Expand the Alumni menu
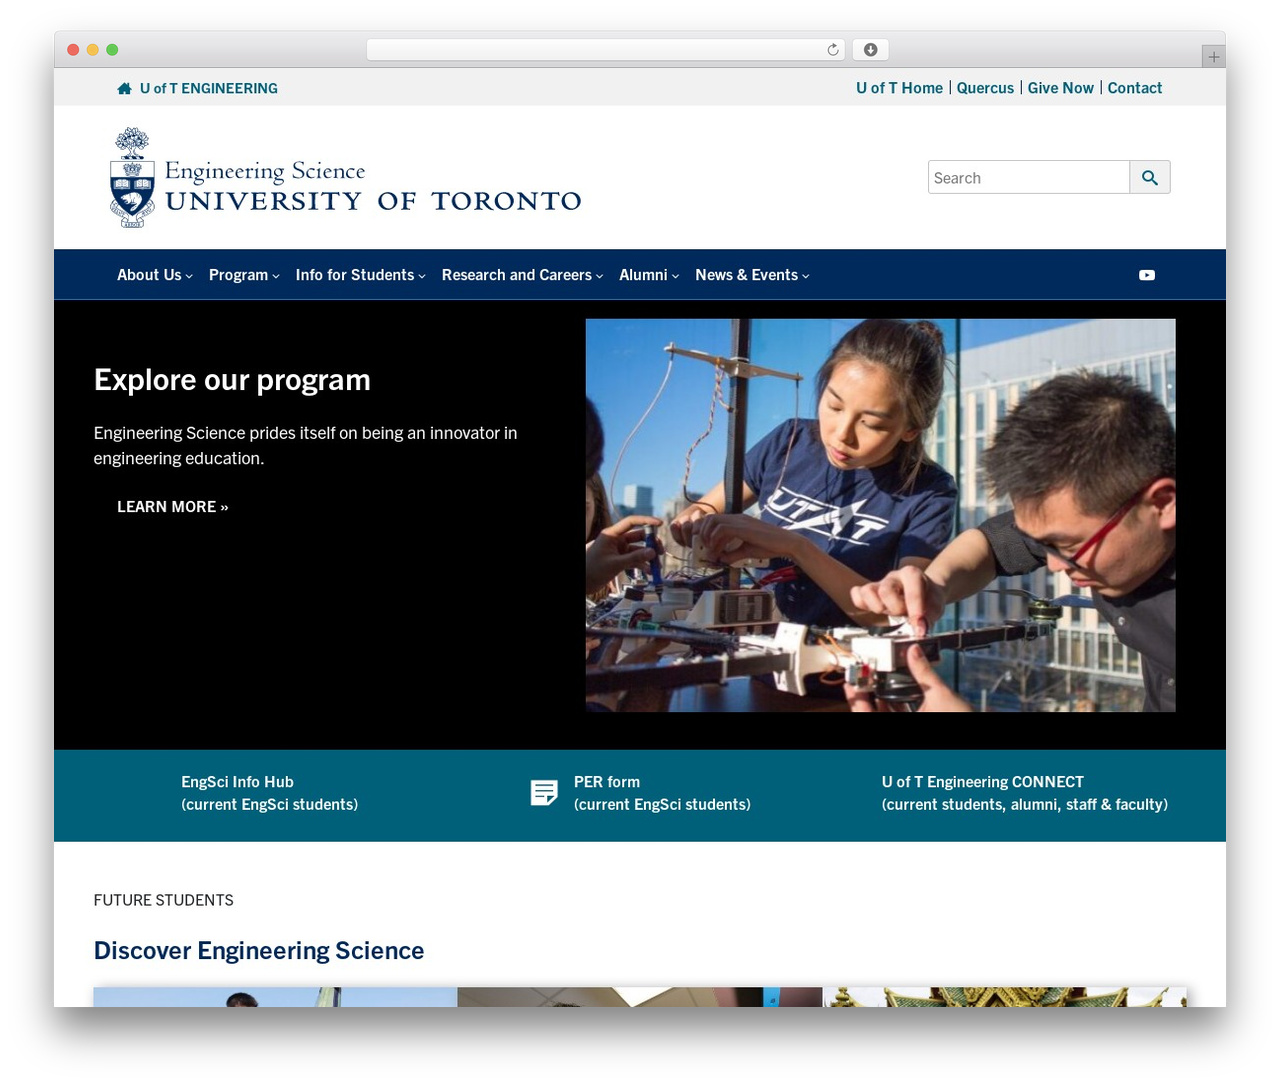Screen dimensions: 1280x1084 [x=649, y=275]
